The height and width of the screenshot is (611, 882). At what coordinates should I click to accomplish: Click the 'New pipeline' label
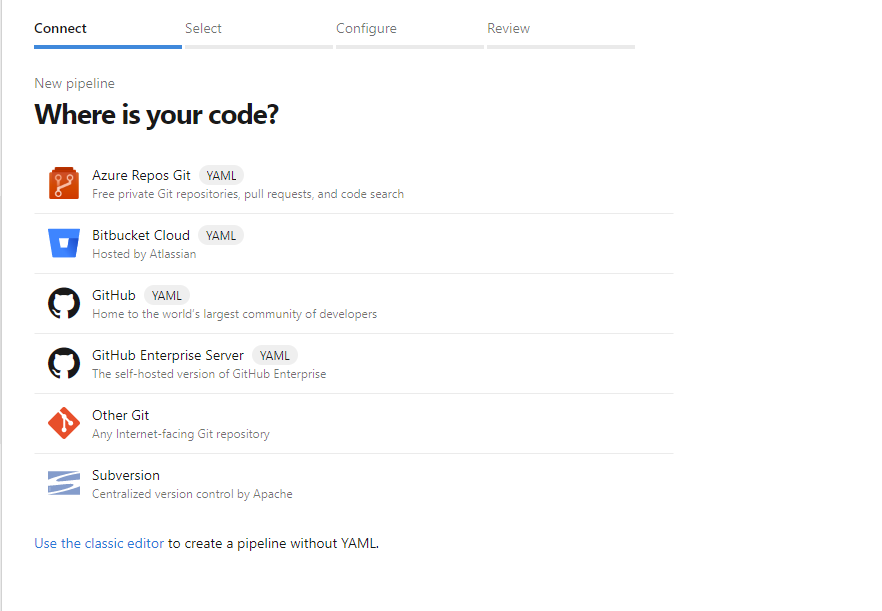click(74, 83)
